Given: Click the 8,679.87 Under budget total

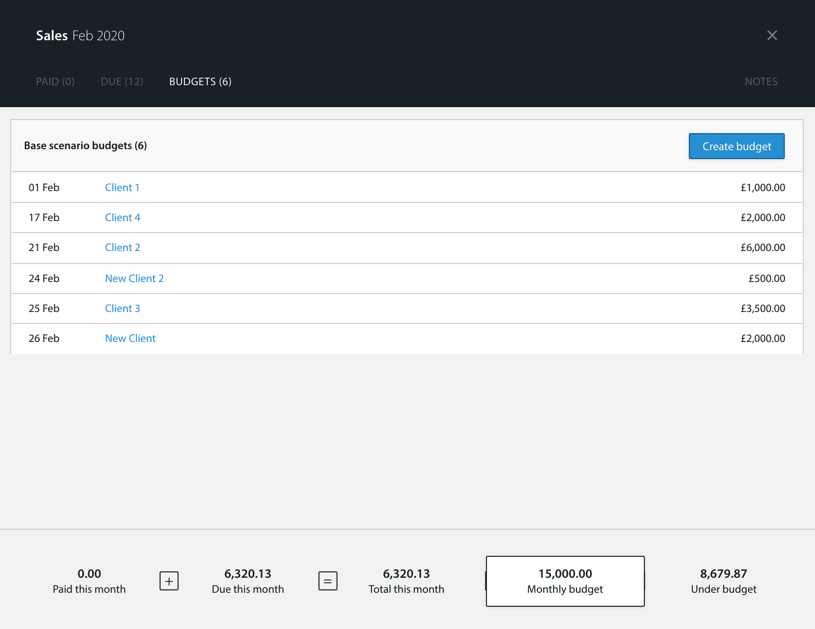Looking at the screenshot, I should click(x=722, y=573).
